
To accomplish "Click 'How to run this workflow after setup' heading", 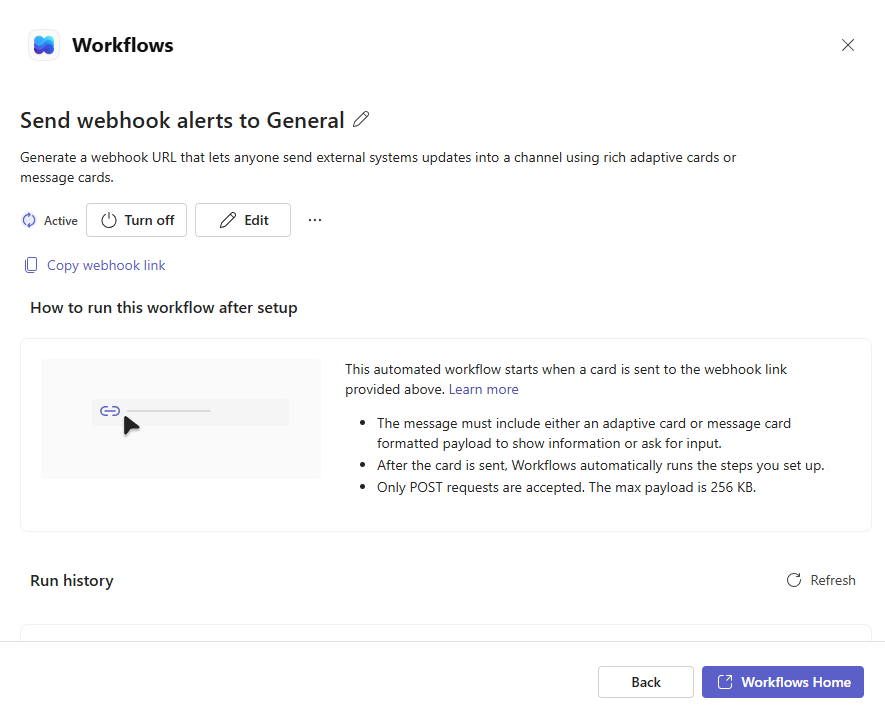I will (x=164, y=308).
